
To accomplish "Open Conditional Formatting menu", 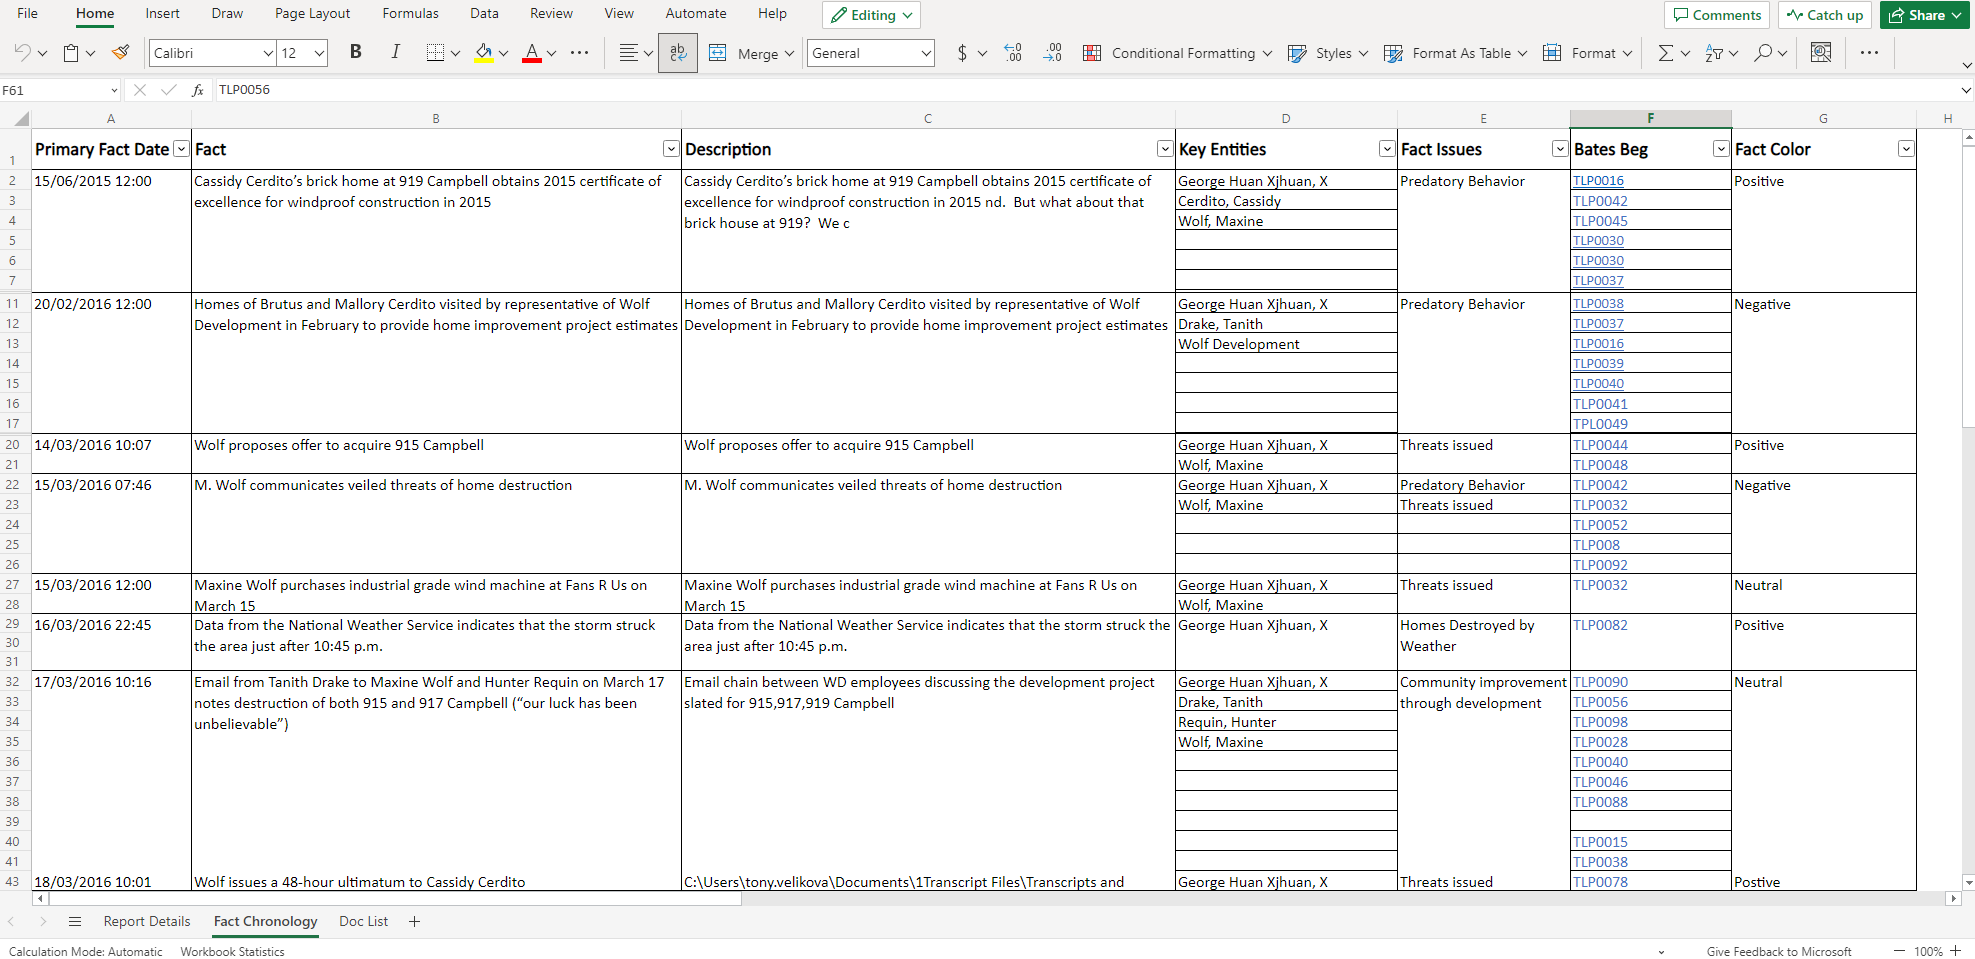I will pyautogui.click(x=1177, y=53).
